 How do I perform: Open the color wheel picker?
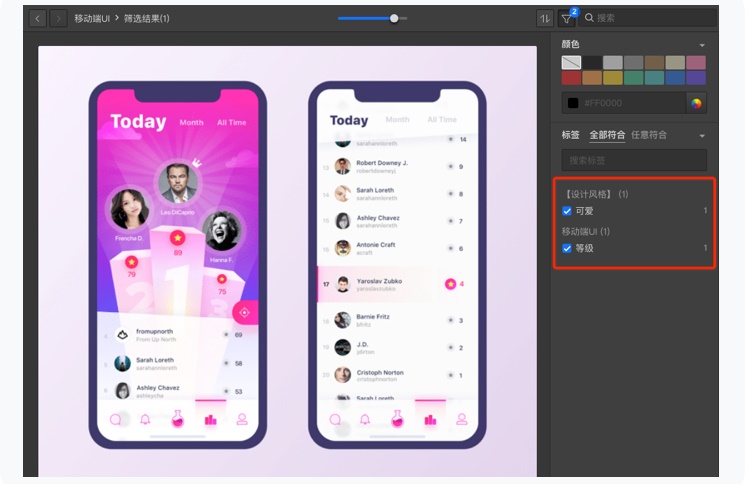(696, 103)
